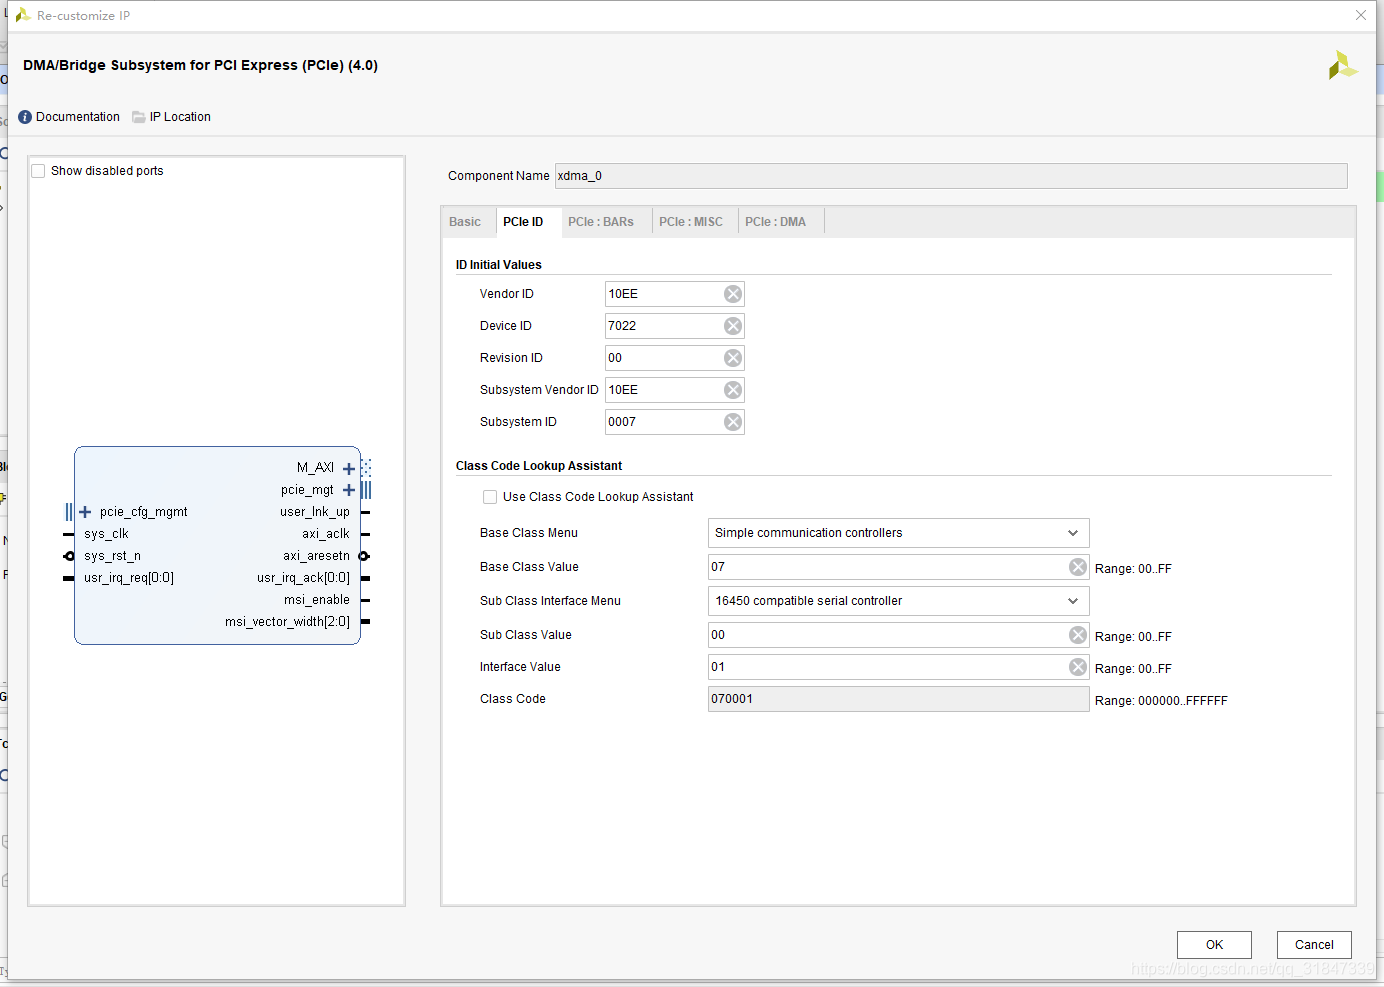Open the Documentation link
Screen dimensions: 1384x987
(x=78, y=117)
